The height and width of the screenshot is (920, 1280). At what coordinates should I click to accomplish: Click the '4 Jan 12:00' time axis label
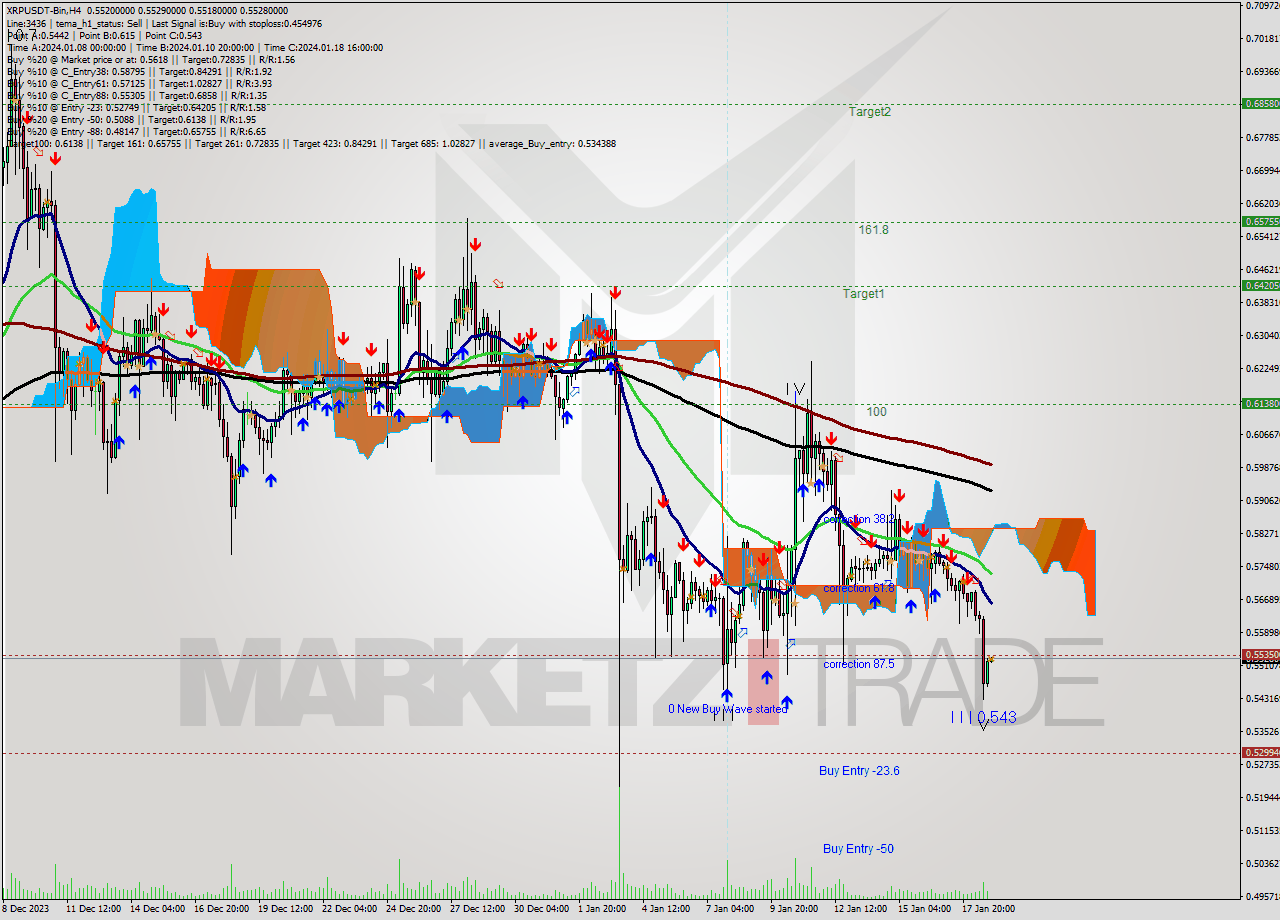point(665,909)
